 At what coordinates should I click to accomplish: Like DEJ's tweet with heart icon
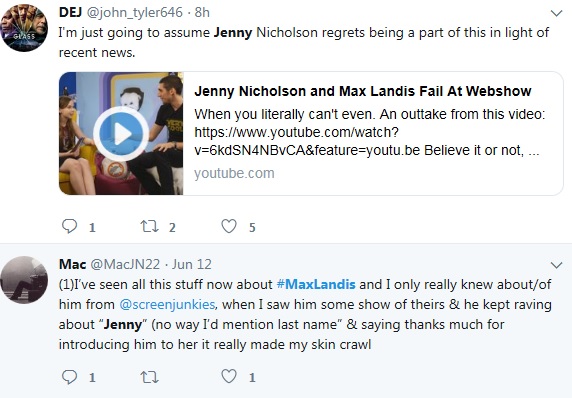(x=229, y=226)
